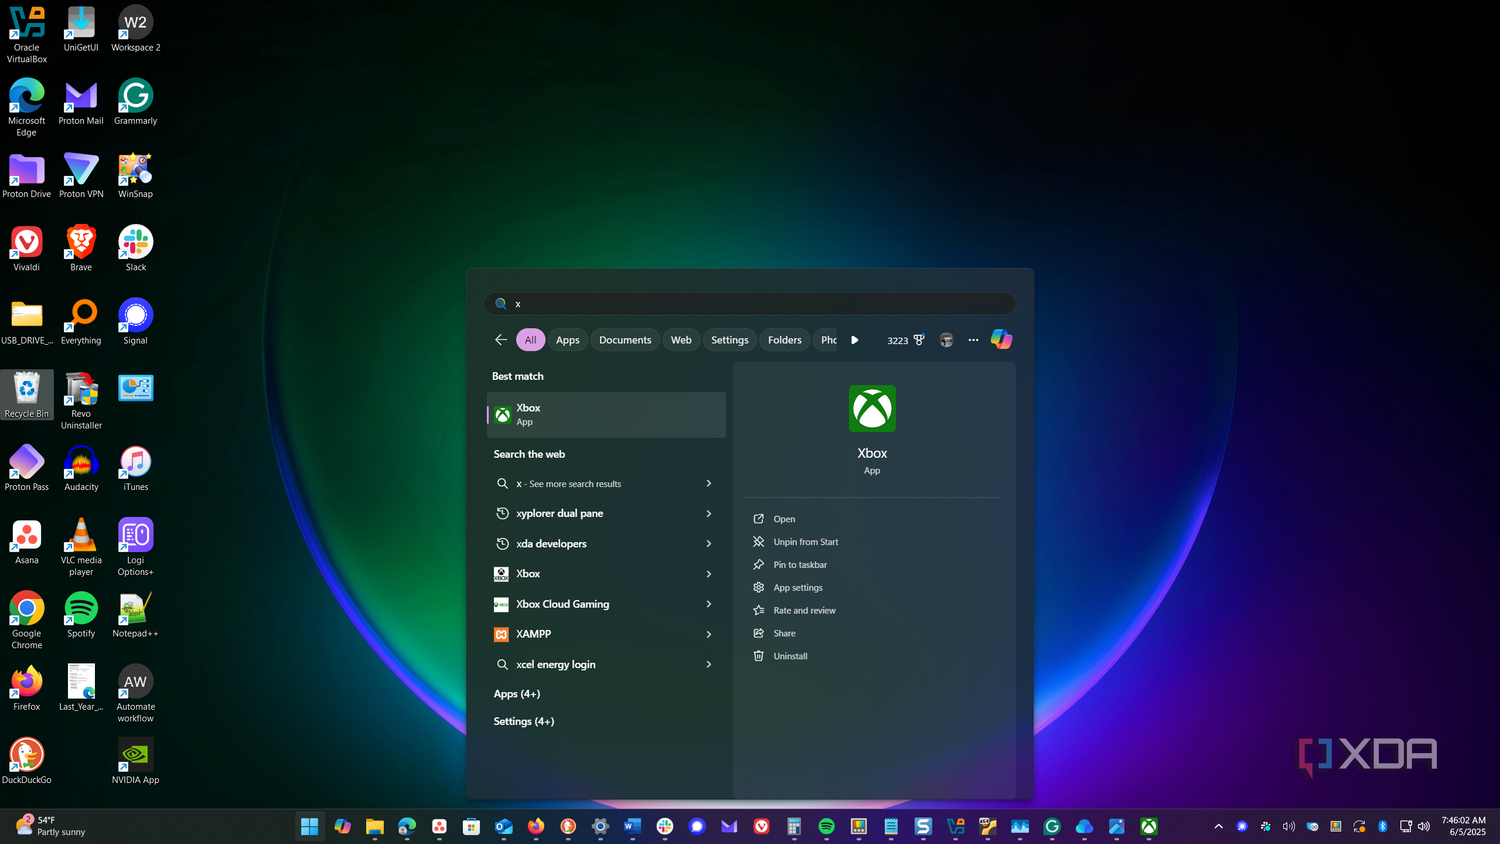Open the volume control in system tray
The width and height of the screenshot is (1500, 844).
click(1424, 826)
